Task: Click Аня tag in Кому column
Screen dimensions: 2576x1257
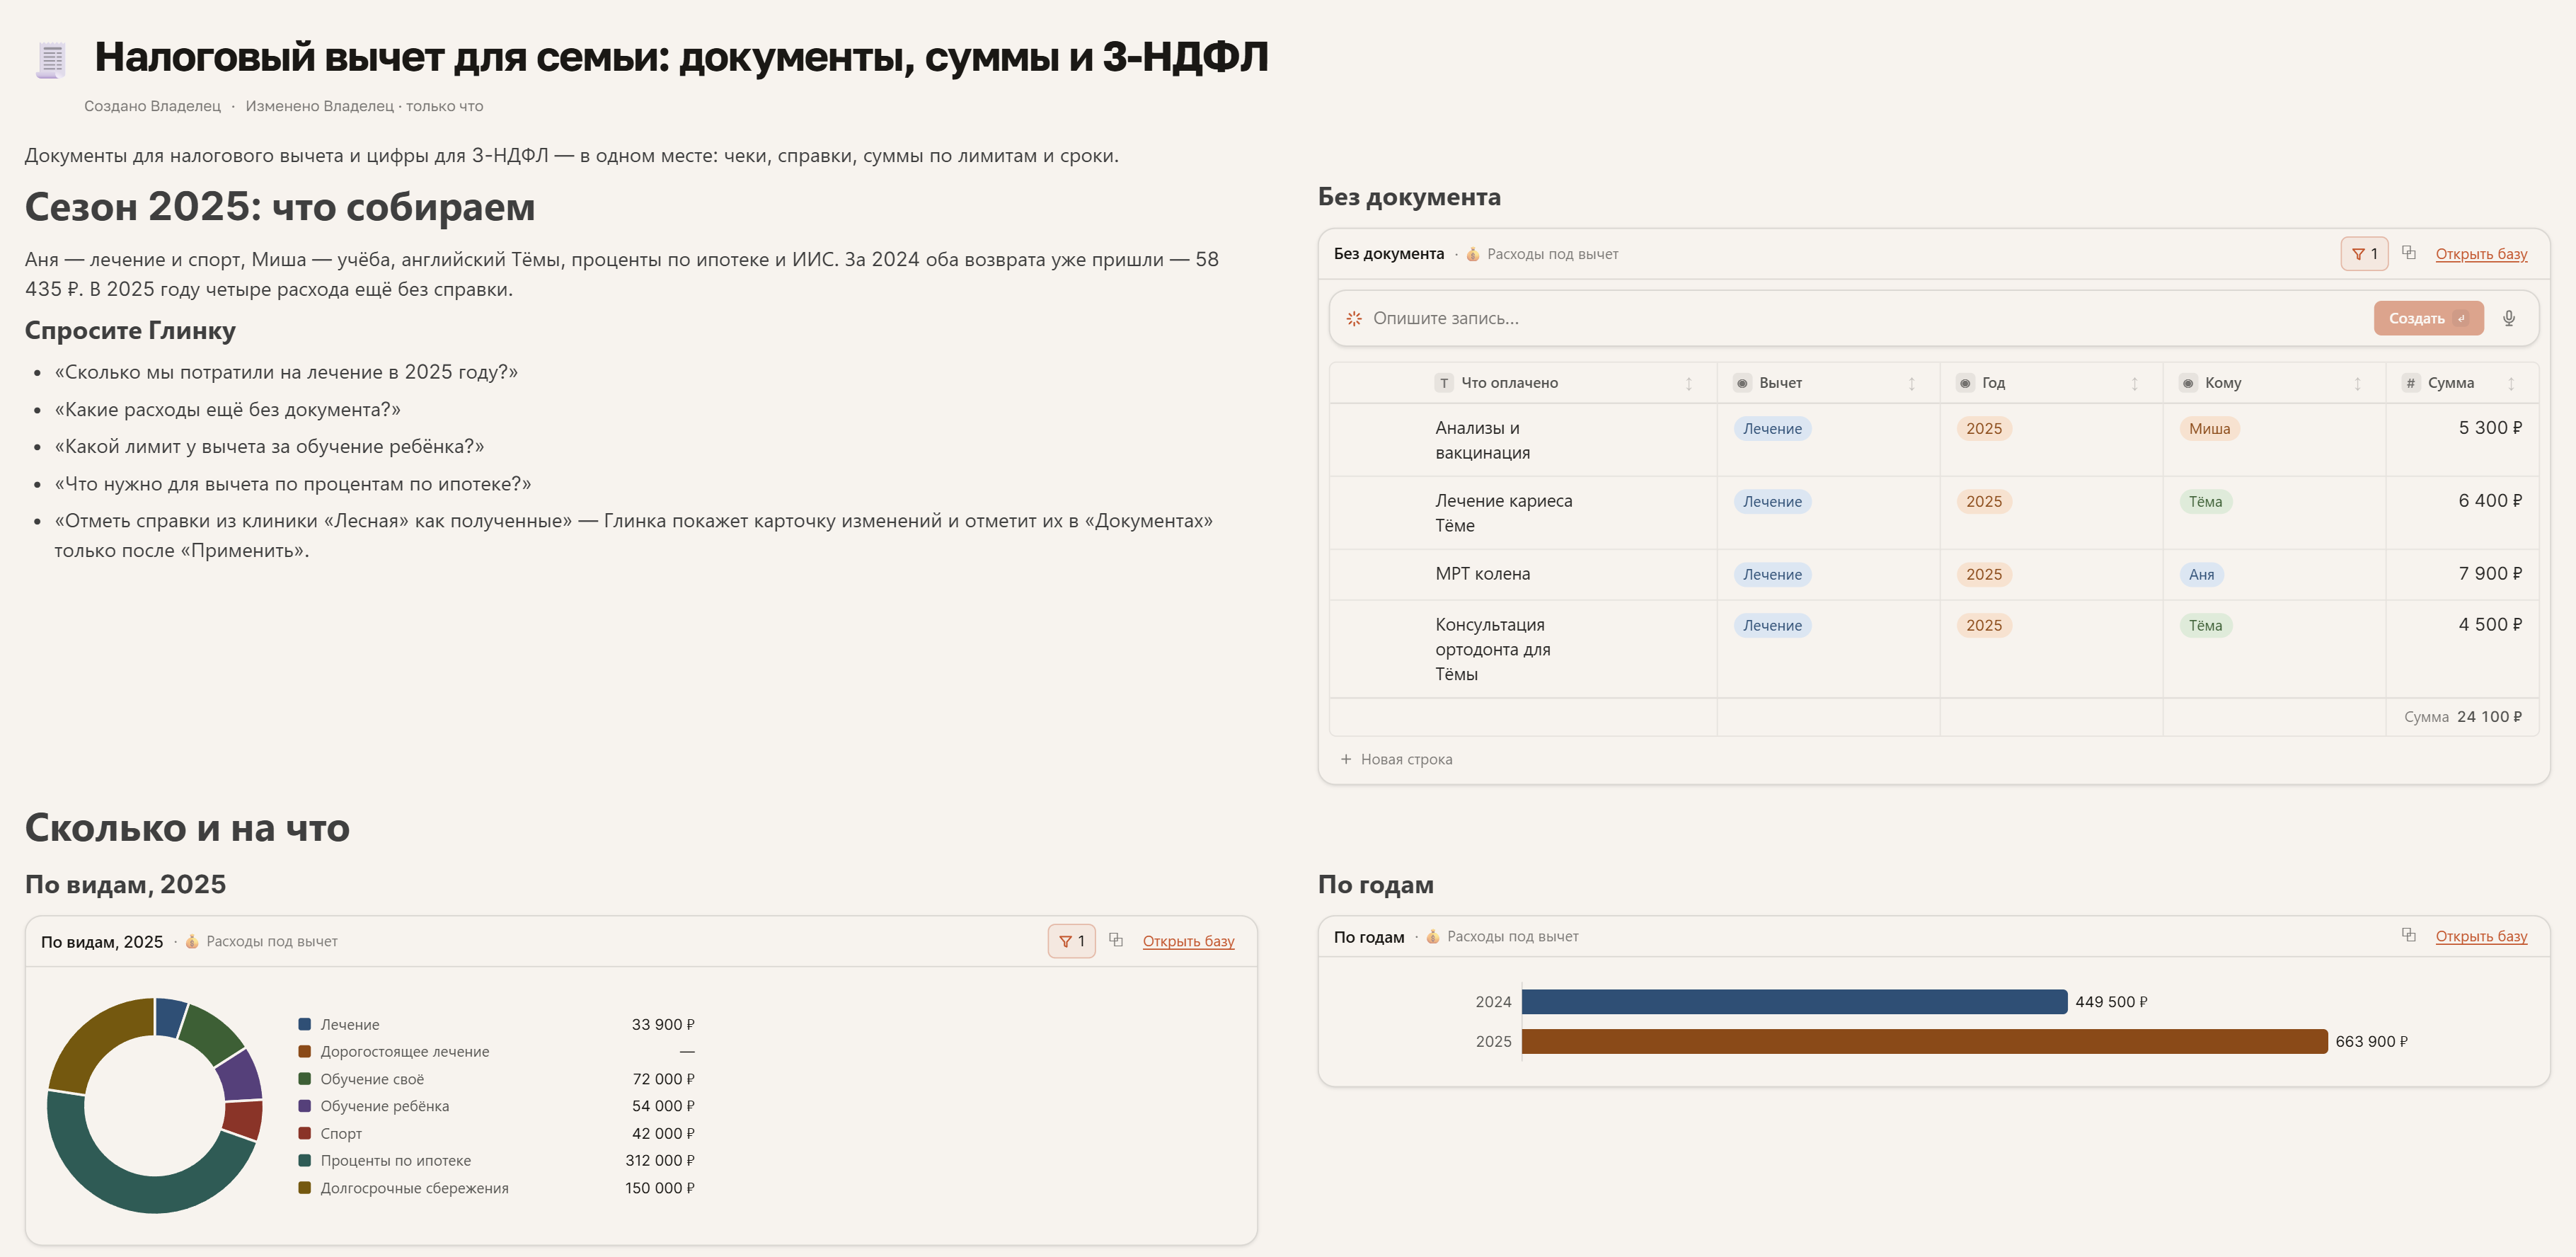Action: [x=2201, y=574]
